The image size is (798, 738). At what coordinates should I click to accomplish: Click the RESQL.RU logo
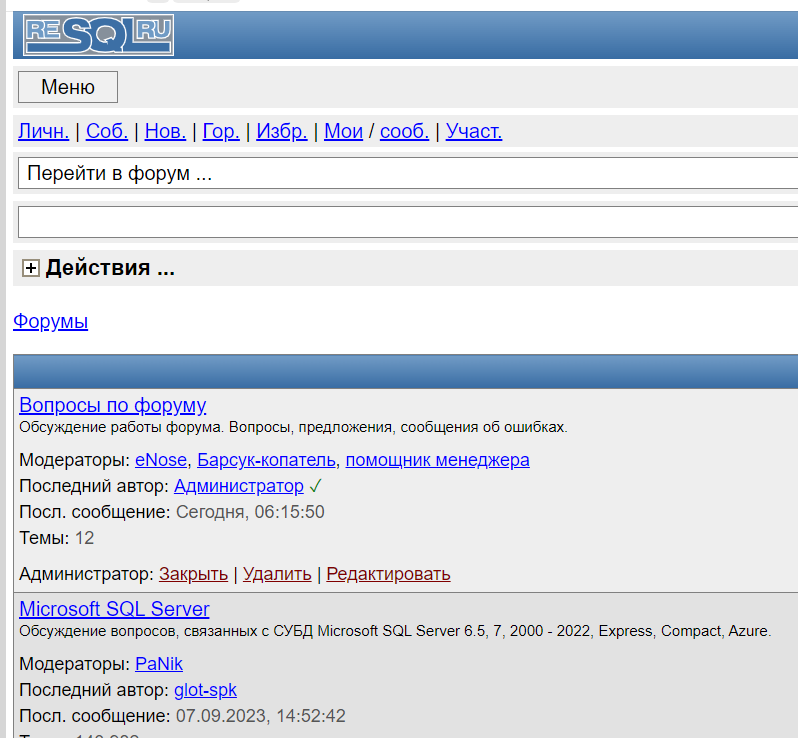point(98,36)
